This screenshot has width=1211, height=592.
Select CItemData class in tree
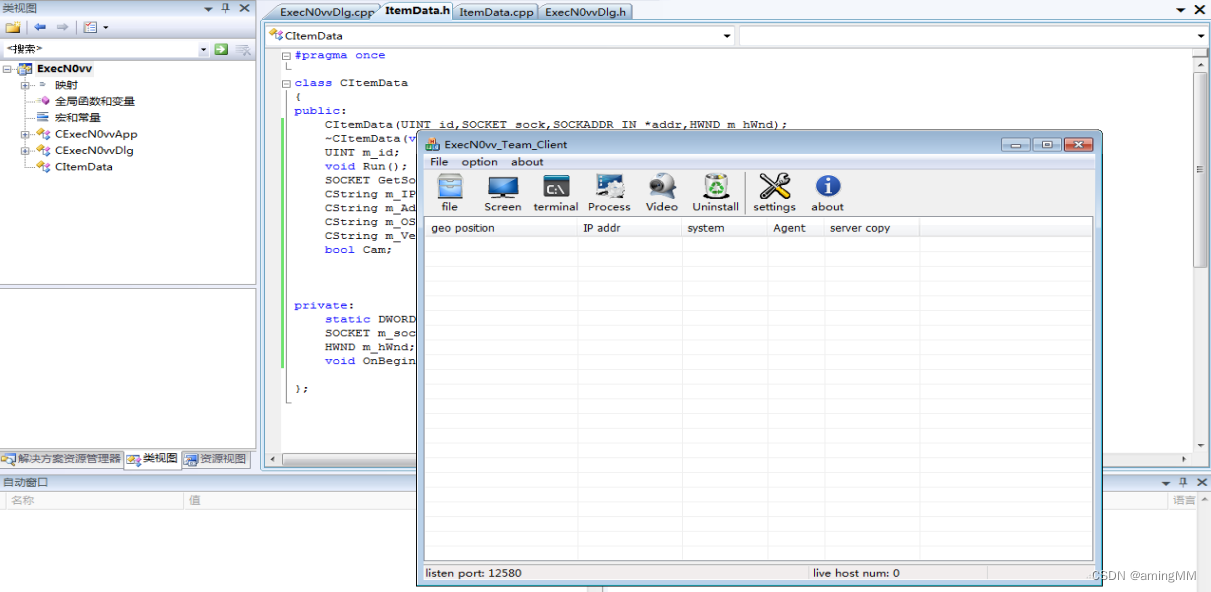pyautogui.click(x=84, y=167)
